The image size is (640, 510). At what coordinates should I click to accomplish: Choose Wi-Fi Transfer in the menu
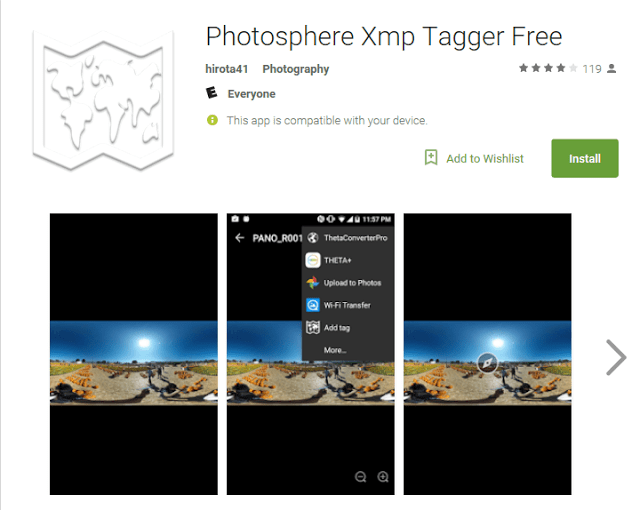click(x=348, y=305)
